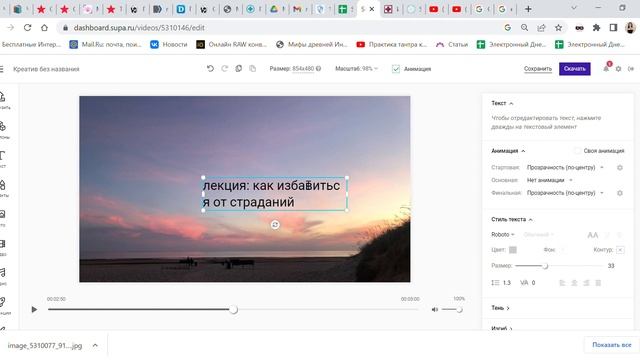Copy element using the duplicate icon
Screen dimensions: 640x360
[239, 69]
